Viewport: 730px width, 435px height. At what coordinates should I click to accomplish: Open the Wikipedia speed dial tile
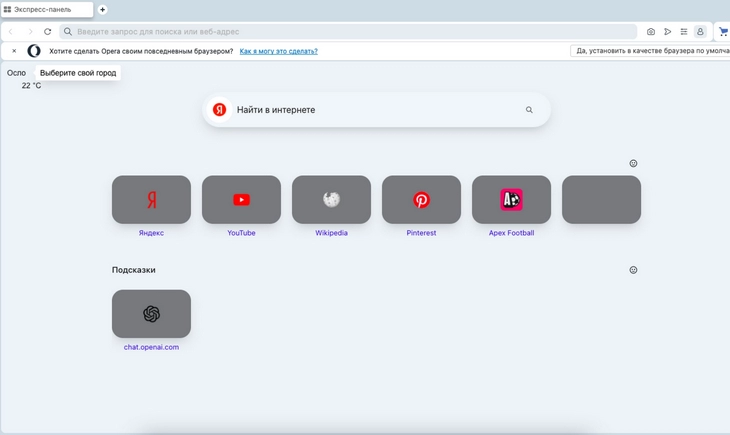coord(331,199)
